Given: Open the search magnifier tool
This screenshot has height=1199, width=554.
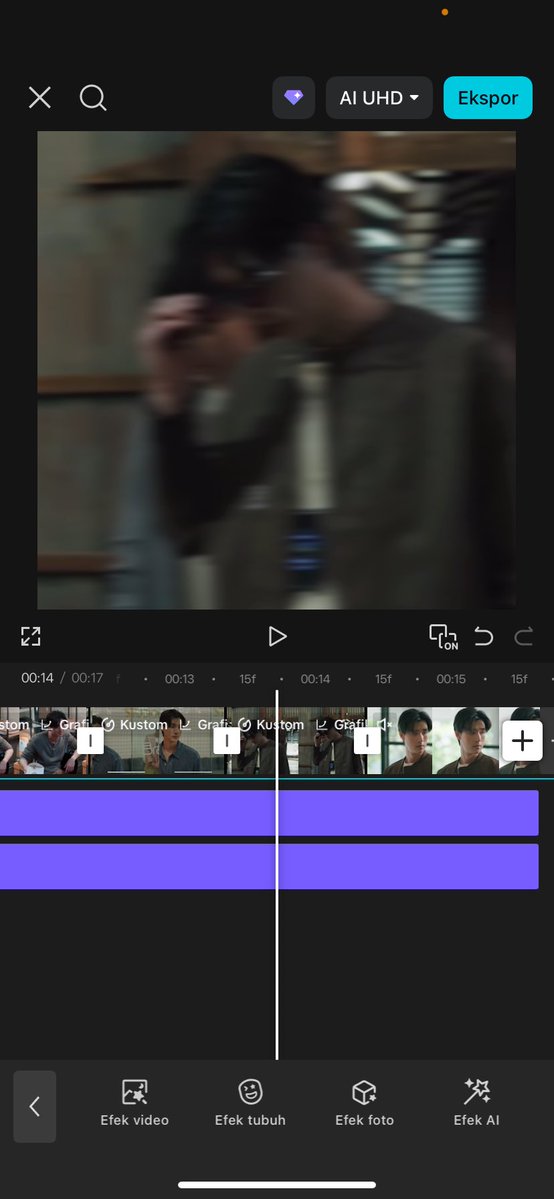Looking at the screenshot, I should pos(93,98).
